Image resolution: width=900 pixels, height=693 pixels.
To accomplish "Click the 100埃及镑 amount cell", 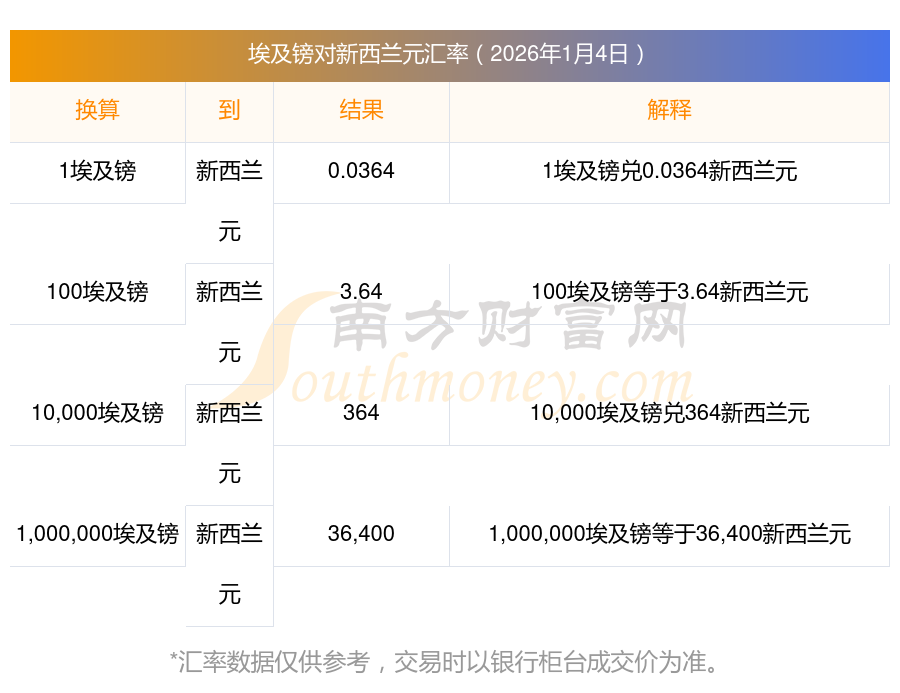I will coord(97,293).
